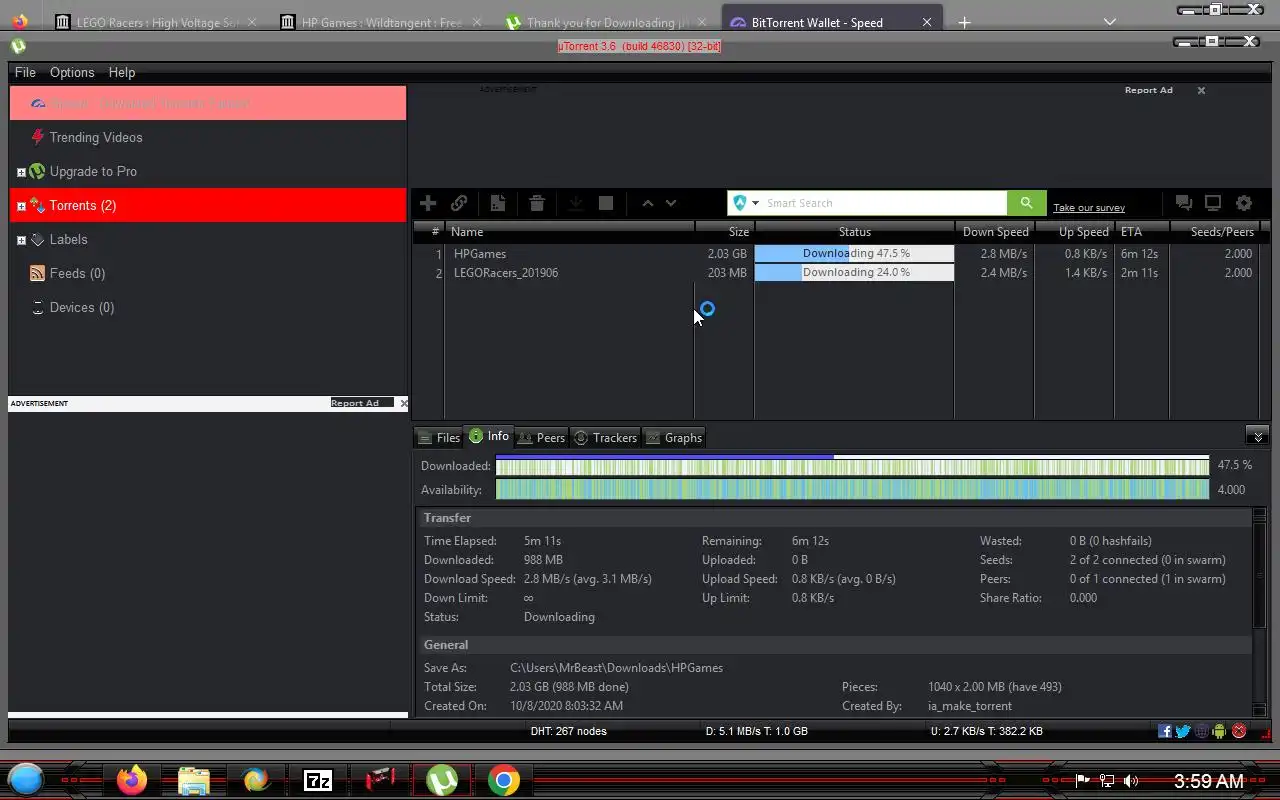Move torrent down the queue arrow

[x=671, y=203]
